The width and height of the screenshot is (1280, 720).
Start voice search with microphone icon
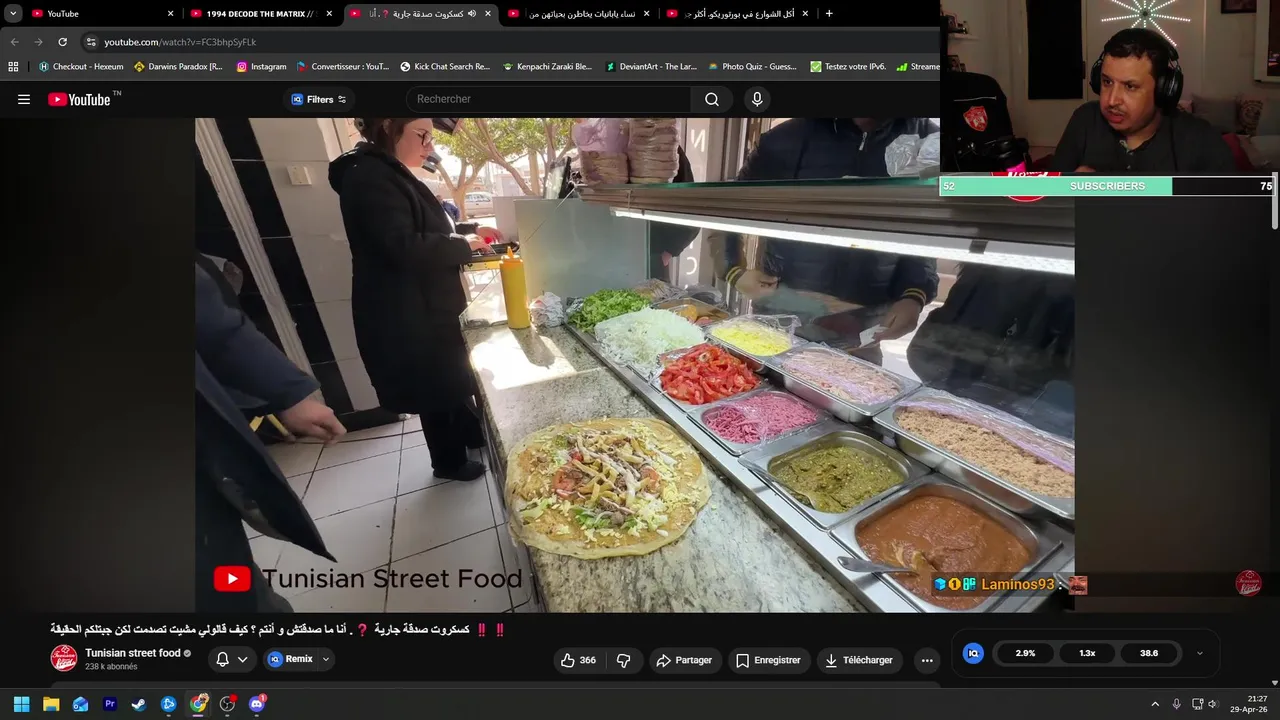(x=757, y=99)
